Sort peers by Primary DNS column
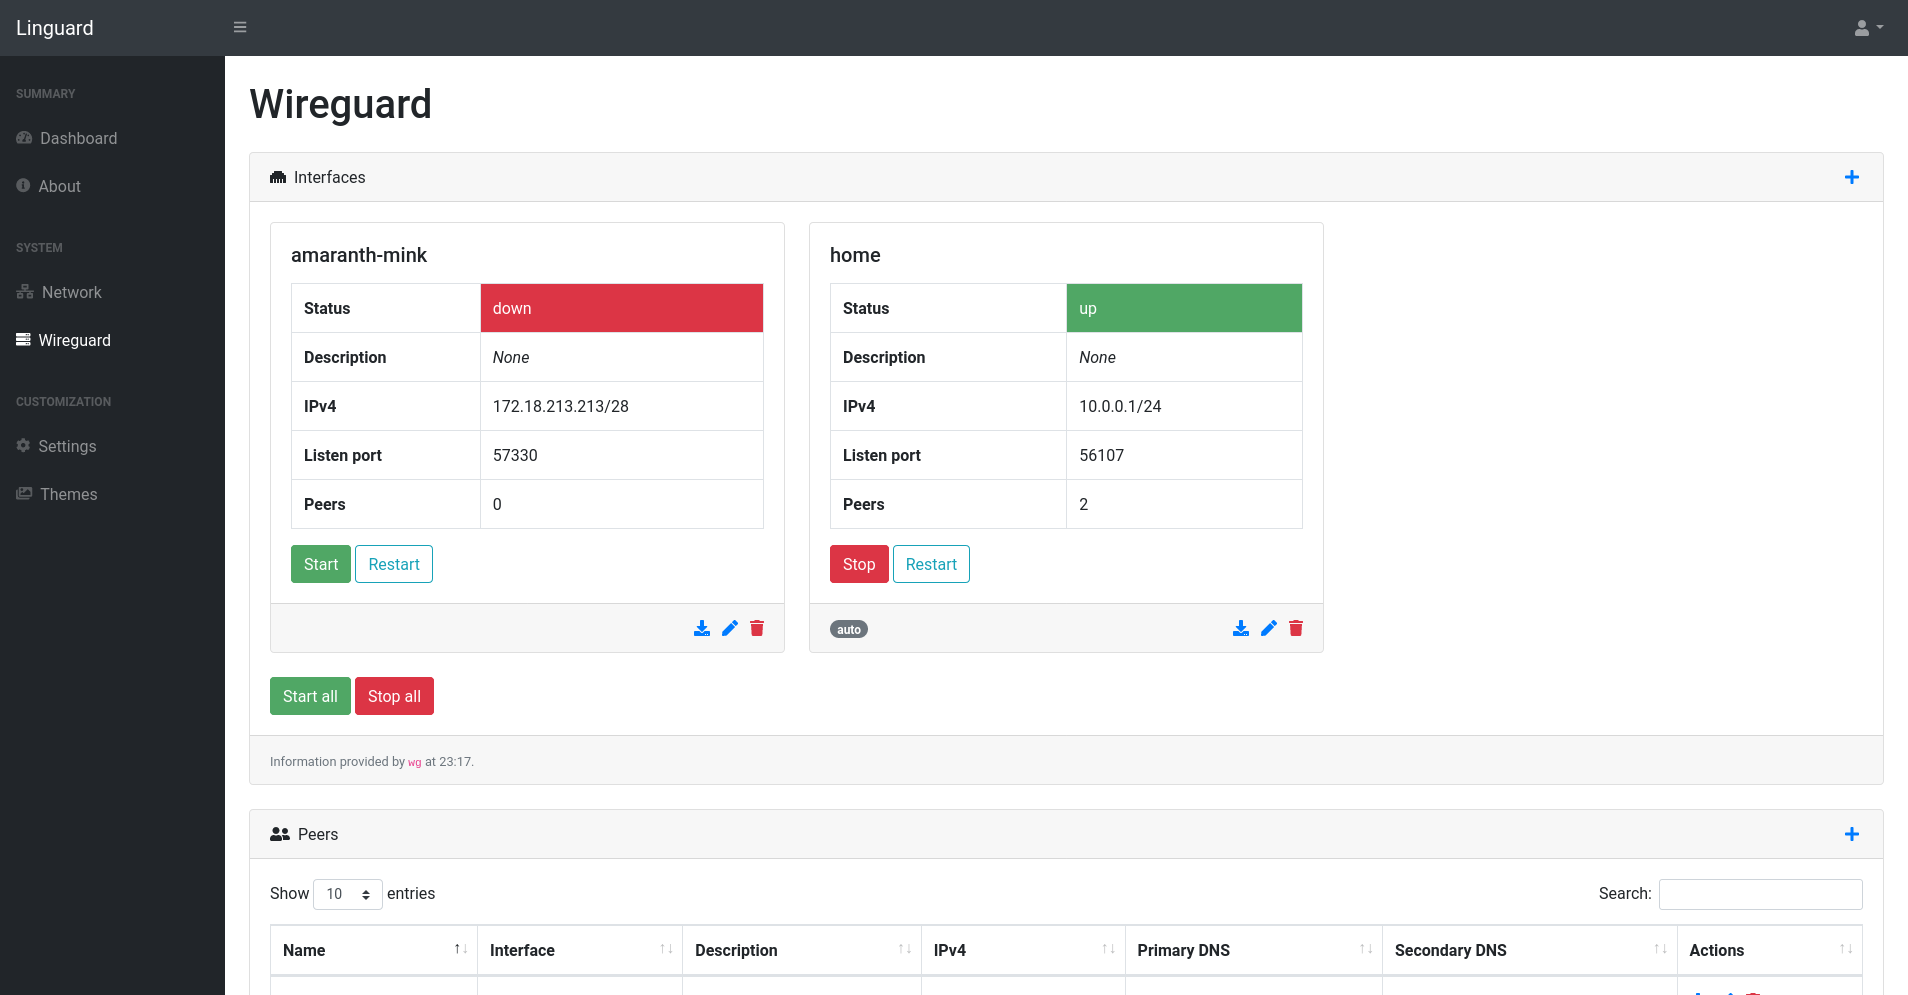1908x995 pixels. (1254, 950)
